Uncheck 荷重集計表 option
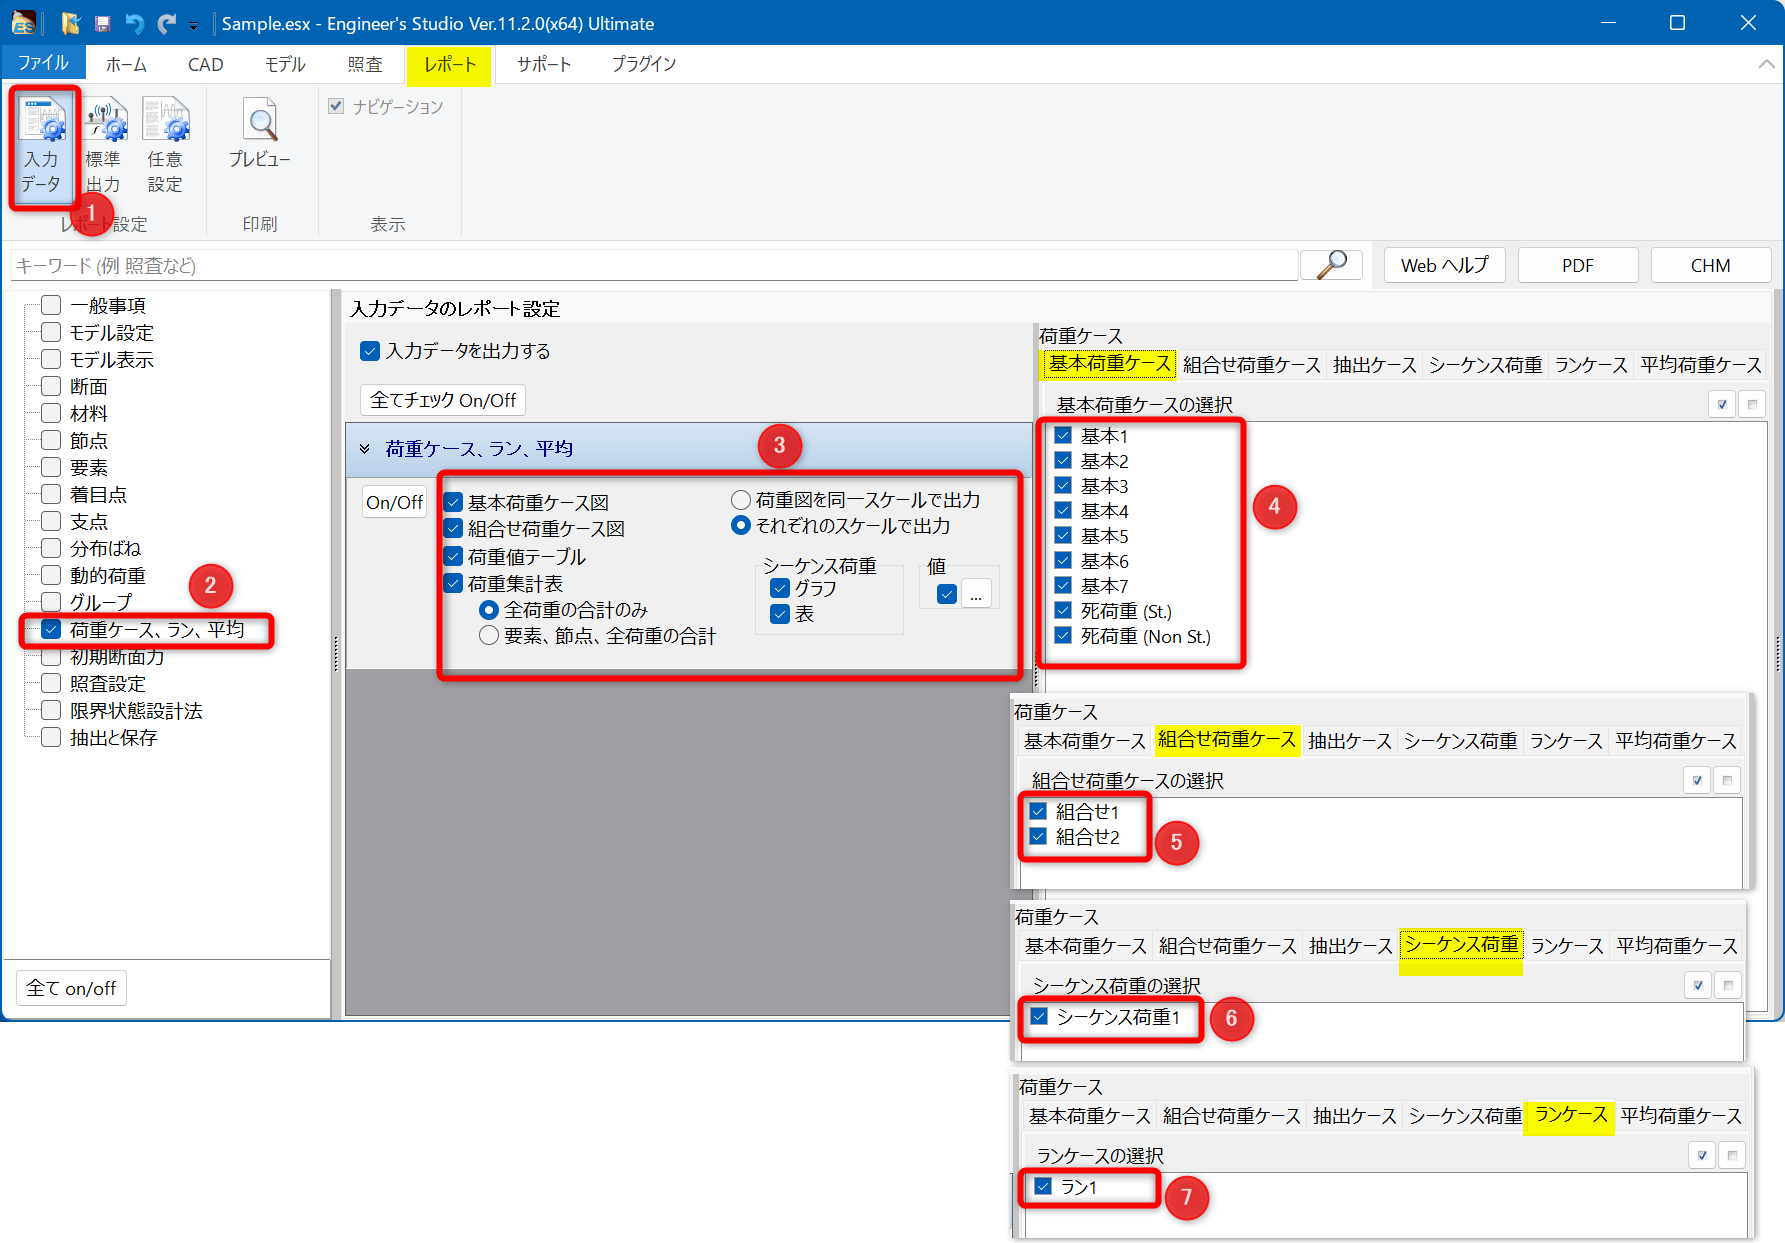The image size is (1785, 1243). tap(453, 583)
